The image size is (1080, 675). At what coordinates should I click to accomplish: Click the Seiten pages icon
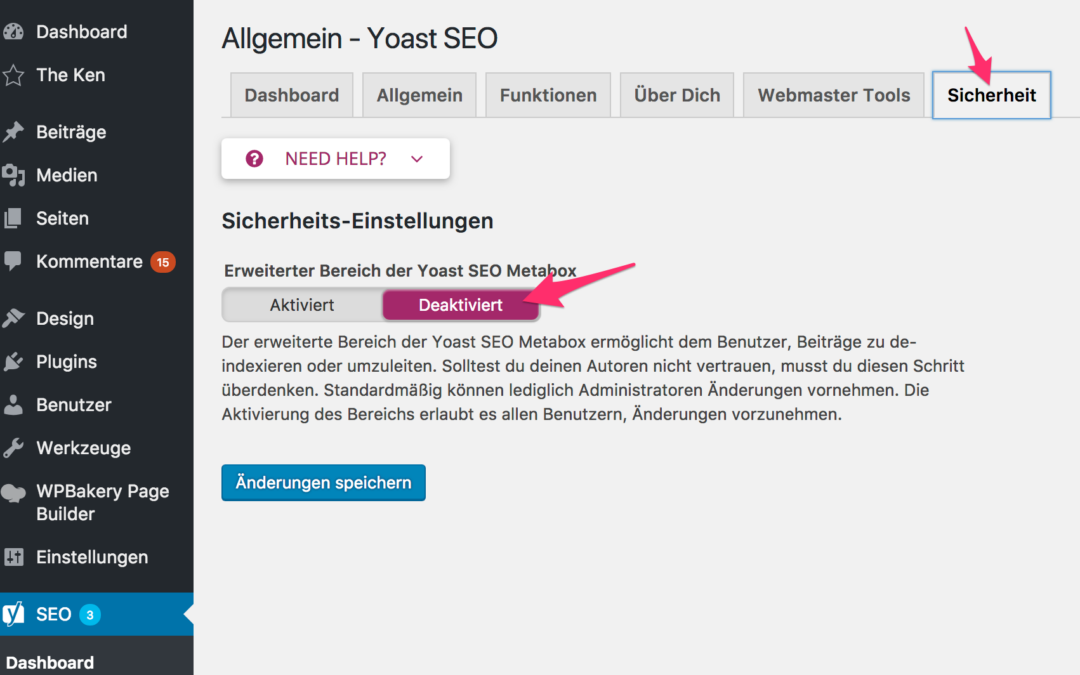(13, 219)
